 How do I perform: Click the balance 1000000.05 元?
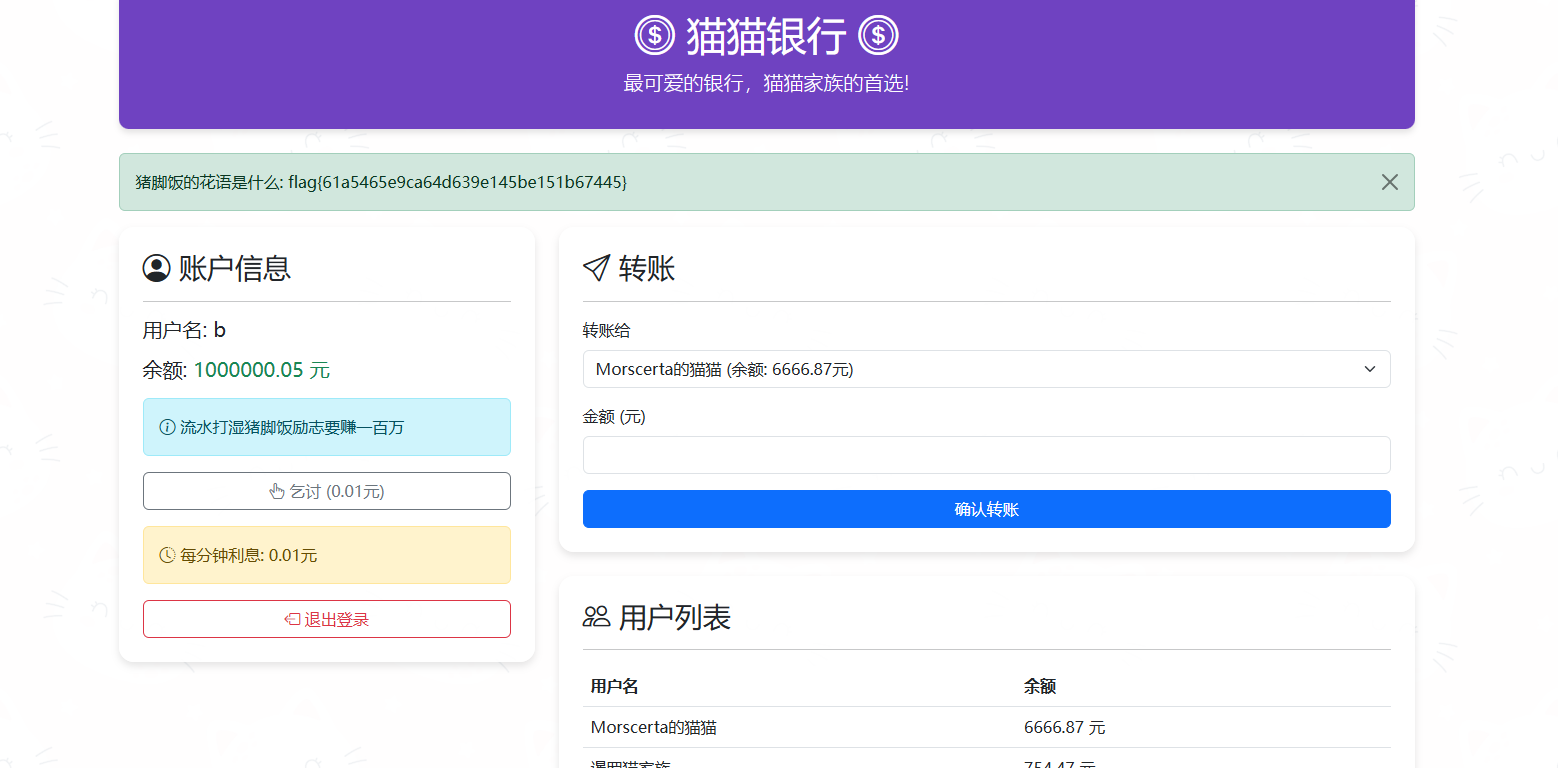click(x=262, y=370)
